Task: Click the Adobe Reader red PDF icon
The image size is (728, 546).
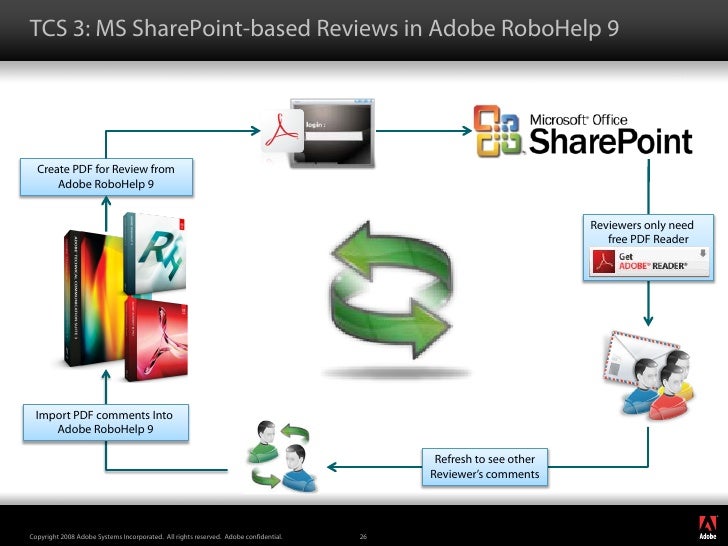Action: [x=603, y=261]
